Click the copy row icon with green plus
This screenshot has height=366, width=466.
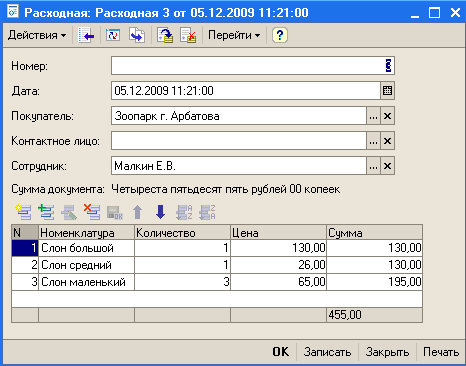46,212
